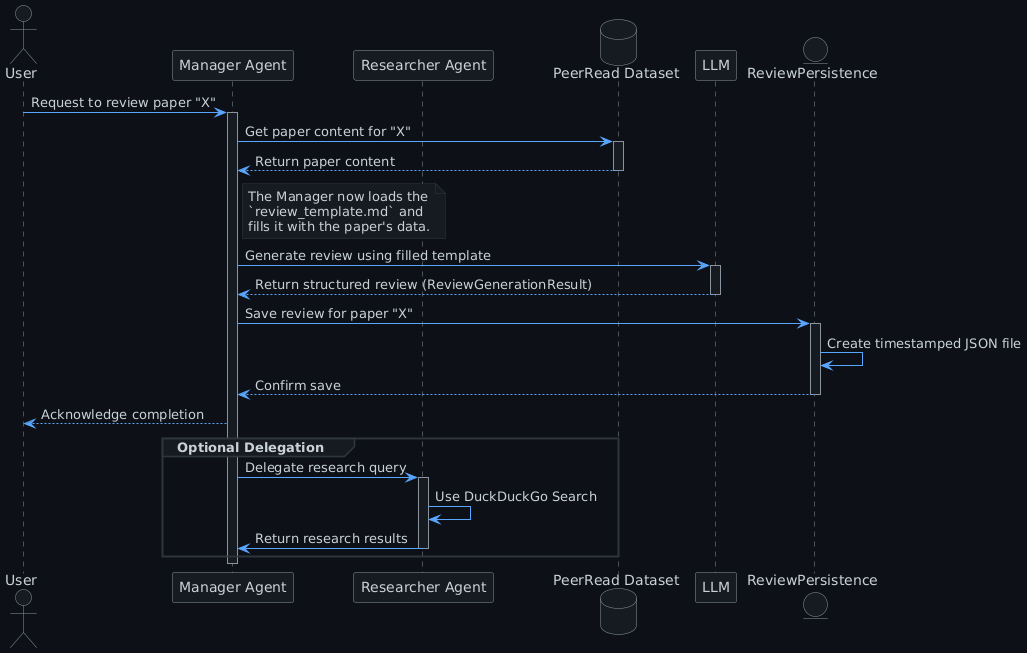Click the User actor figure at top
The height and width of the screenshot is (653, 1027).
[24, 35]
